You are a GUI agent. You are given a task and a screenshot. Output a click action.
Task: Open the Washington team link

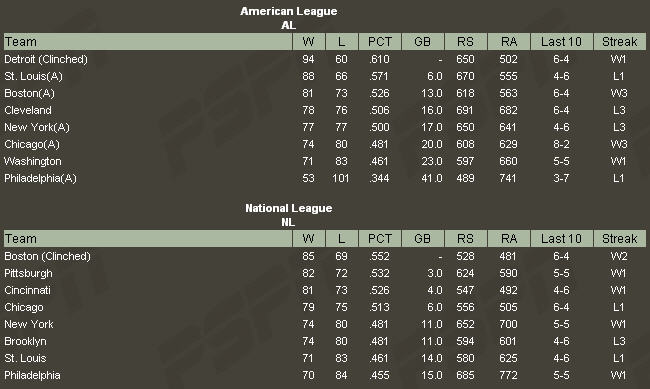[x=33, y=161]
